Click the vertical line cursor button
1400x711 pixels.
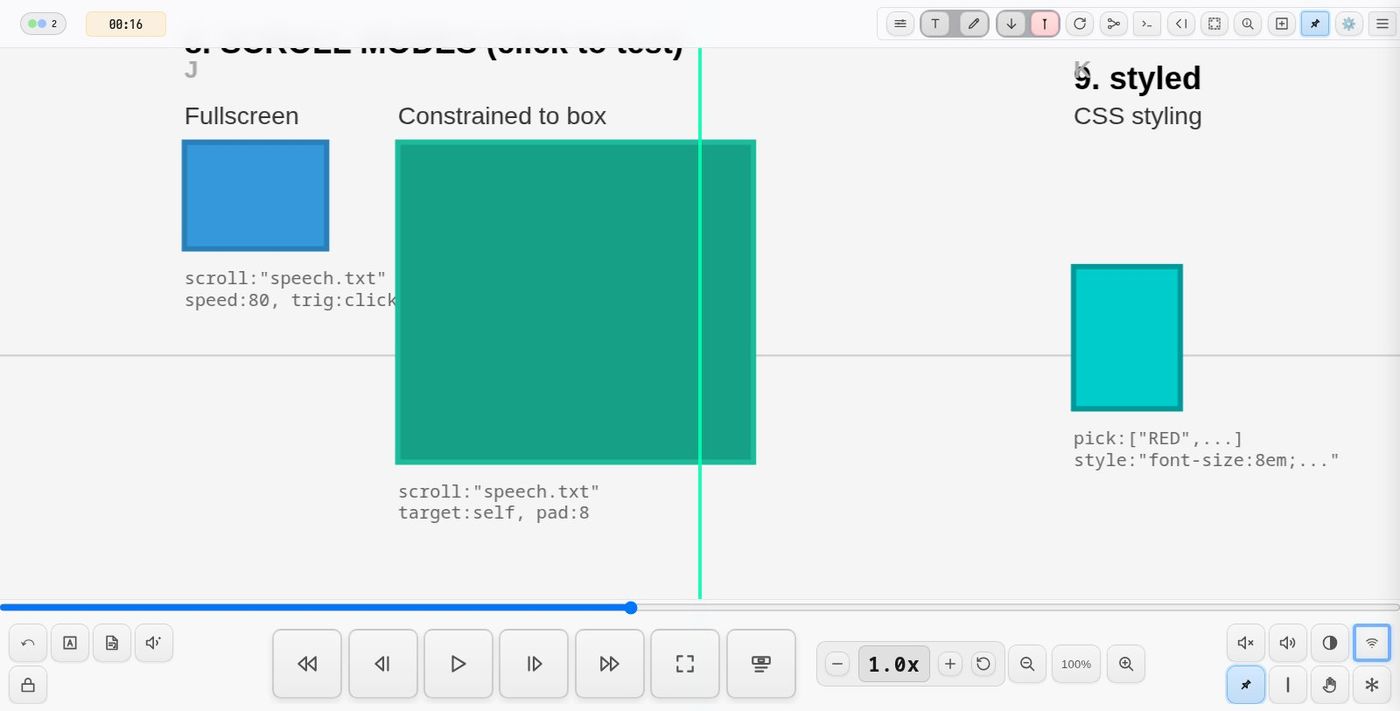click(x=1288, y=685)
